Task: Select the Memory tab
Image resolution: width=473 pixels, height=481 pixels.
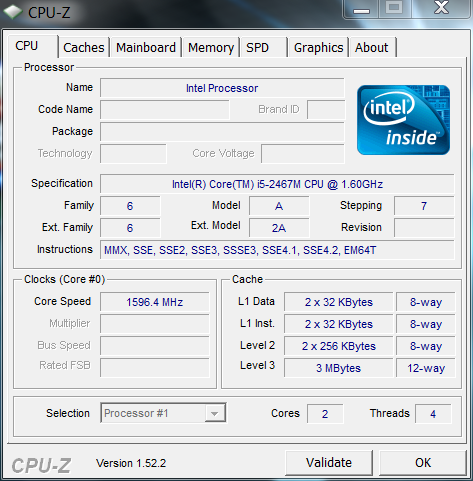Action: [x=211, y=47]
